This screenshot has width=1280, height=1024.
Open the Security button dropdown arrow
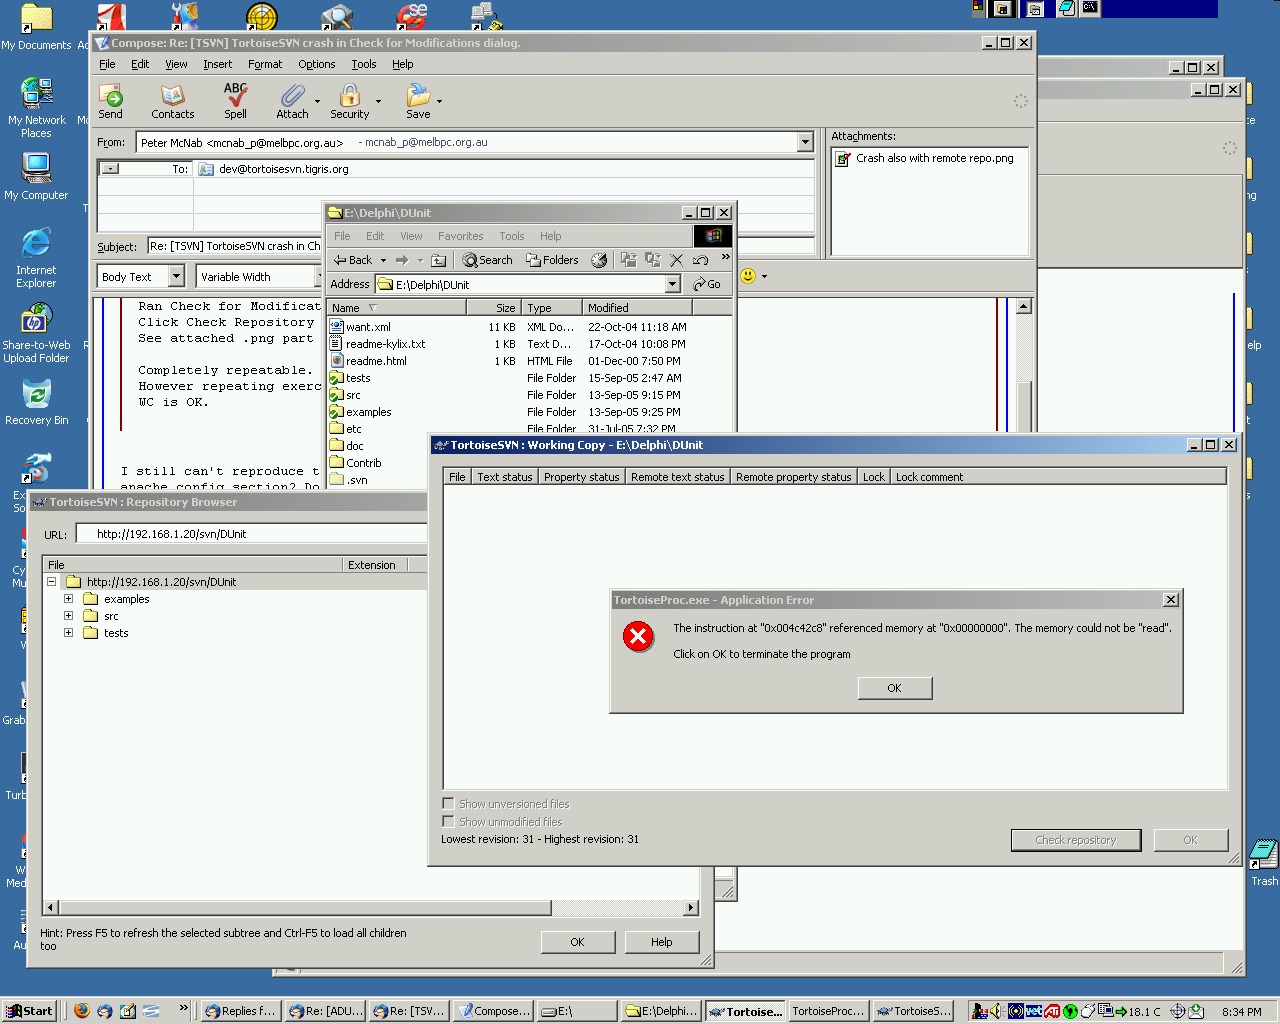[x=378, y=101]
